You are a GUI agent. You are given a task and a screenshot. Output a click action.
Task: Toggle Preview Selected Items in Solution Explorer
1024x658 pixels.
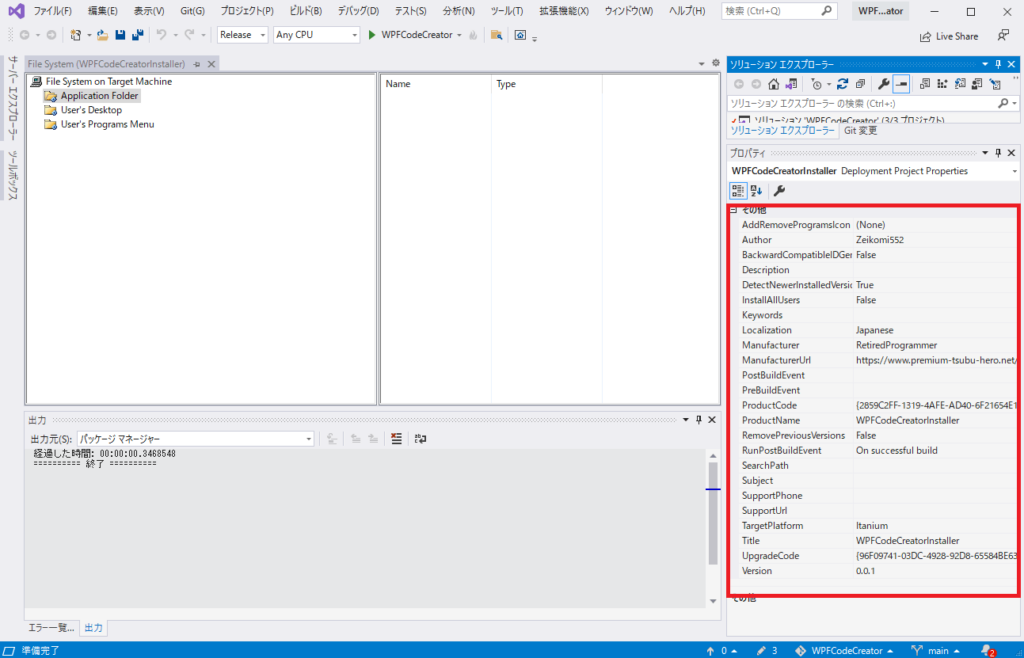click(901, 84)
